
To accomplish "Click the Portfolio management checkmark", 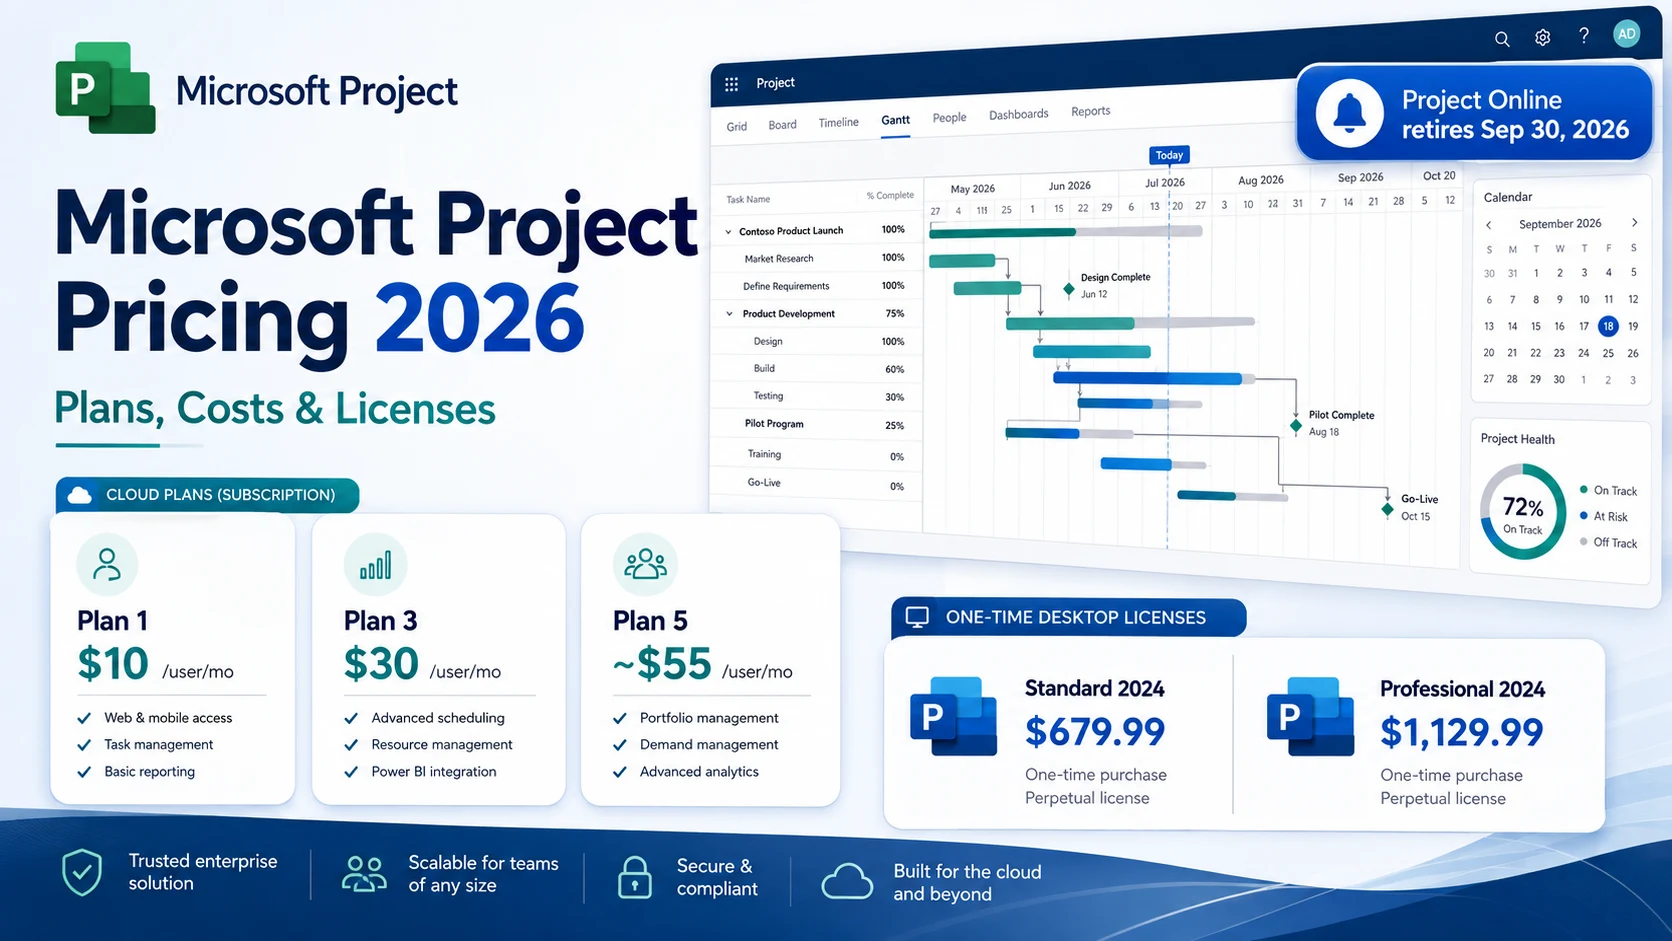I will [x=620, y=718].
